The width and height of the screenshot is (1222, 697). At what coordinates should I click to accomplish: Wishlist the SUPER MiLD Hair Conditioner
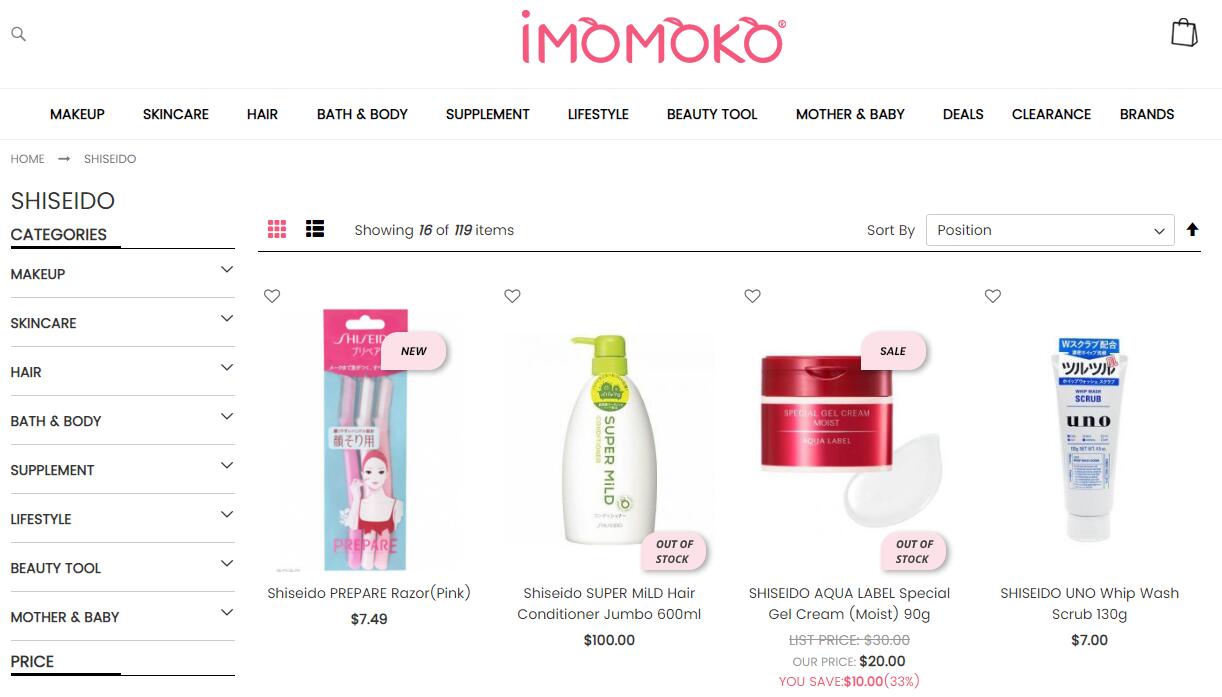click(x=512, y=296)
